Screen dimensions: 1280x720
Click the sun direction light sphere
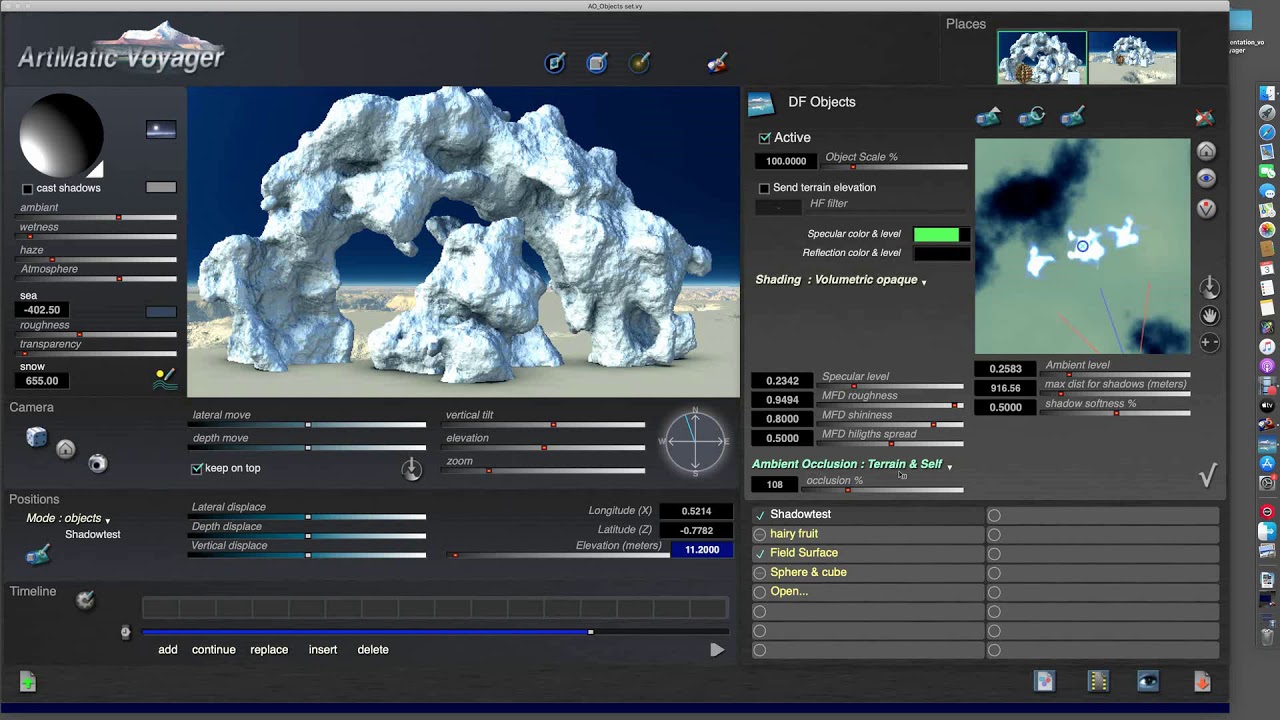tap(62, 136)
